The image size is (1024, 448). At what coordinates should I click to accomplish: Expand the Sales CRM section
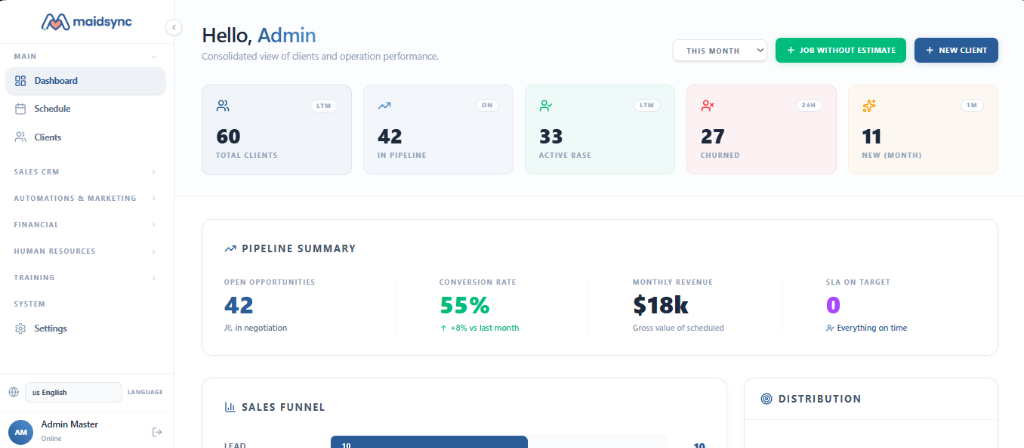tap(86, 172)
